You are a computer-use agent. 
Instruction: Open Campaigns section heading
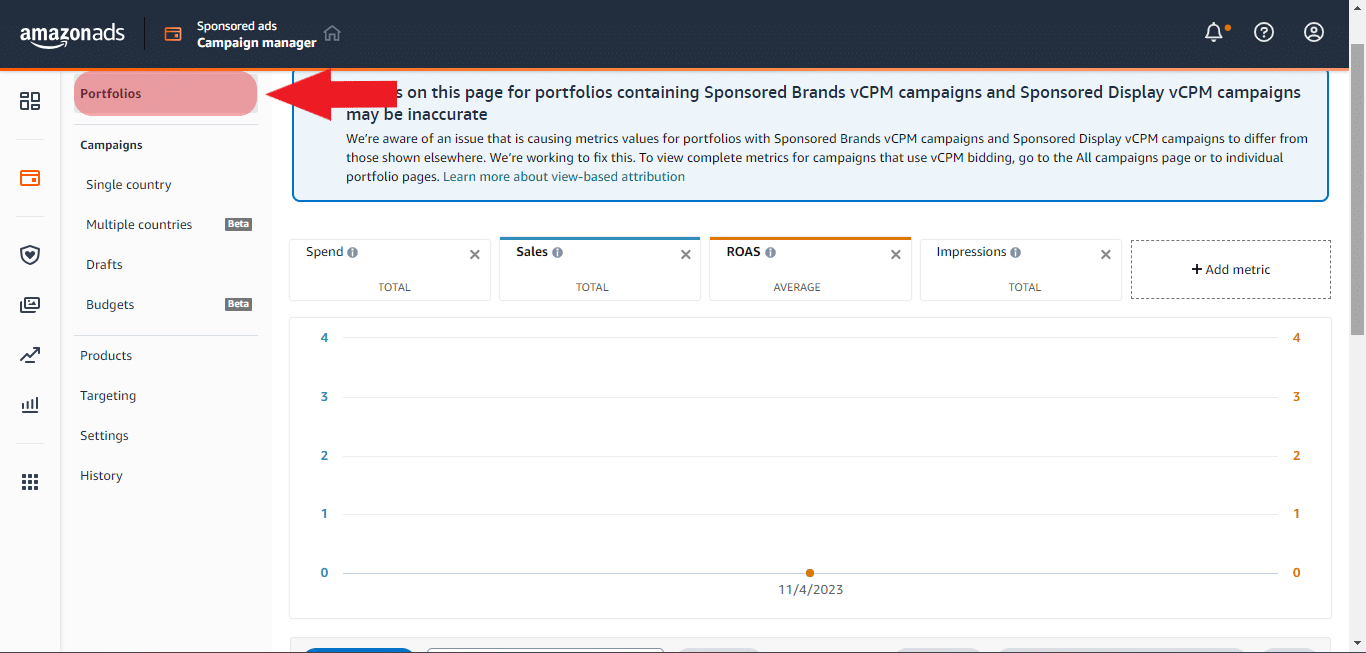[x=111, y=145]
